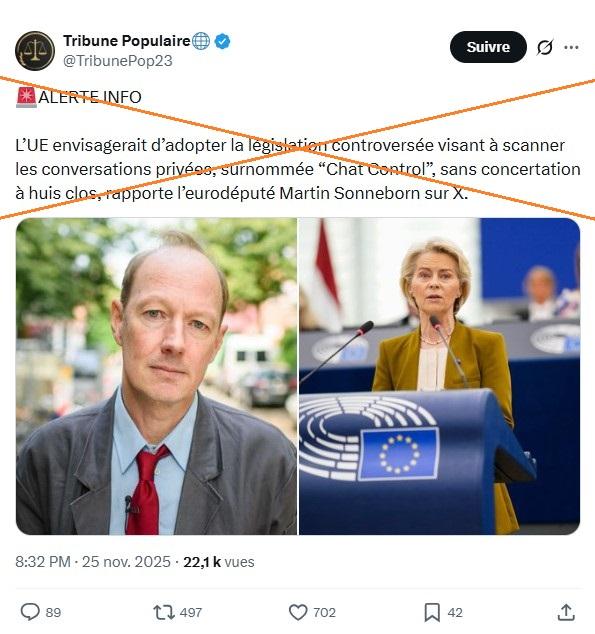Like the post with heart icon
Viewport: 595px width, 634px height.
click(x=298, y=612)
